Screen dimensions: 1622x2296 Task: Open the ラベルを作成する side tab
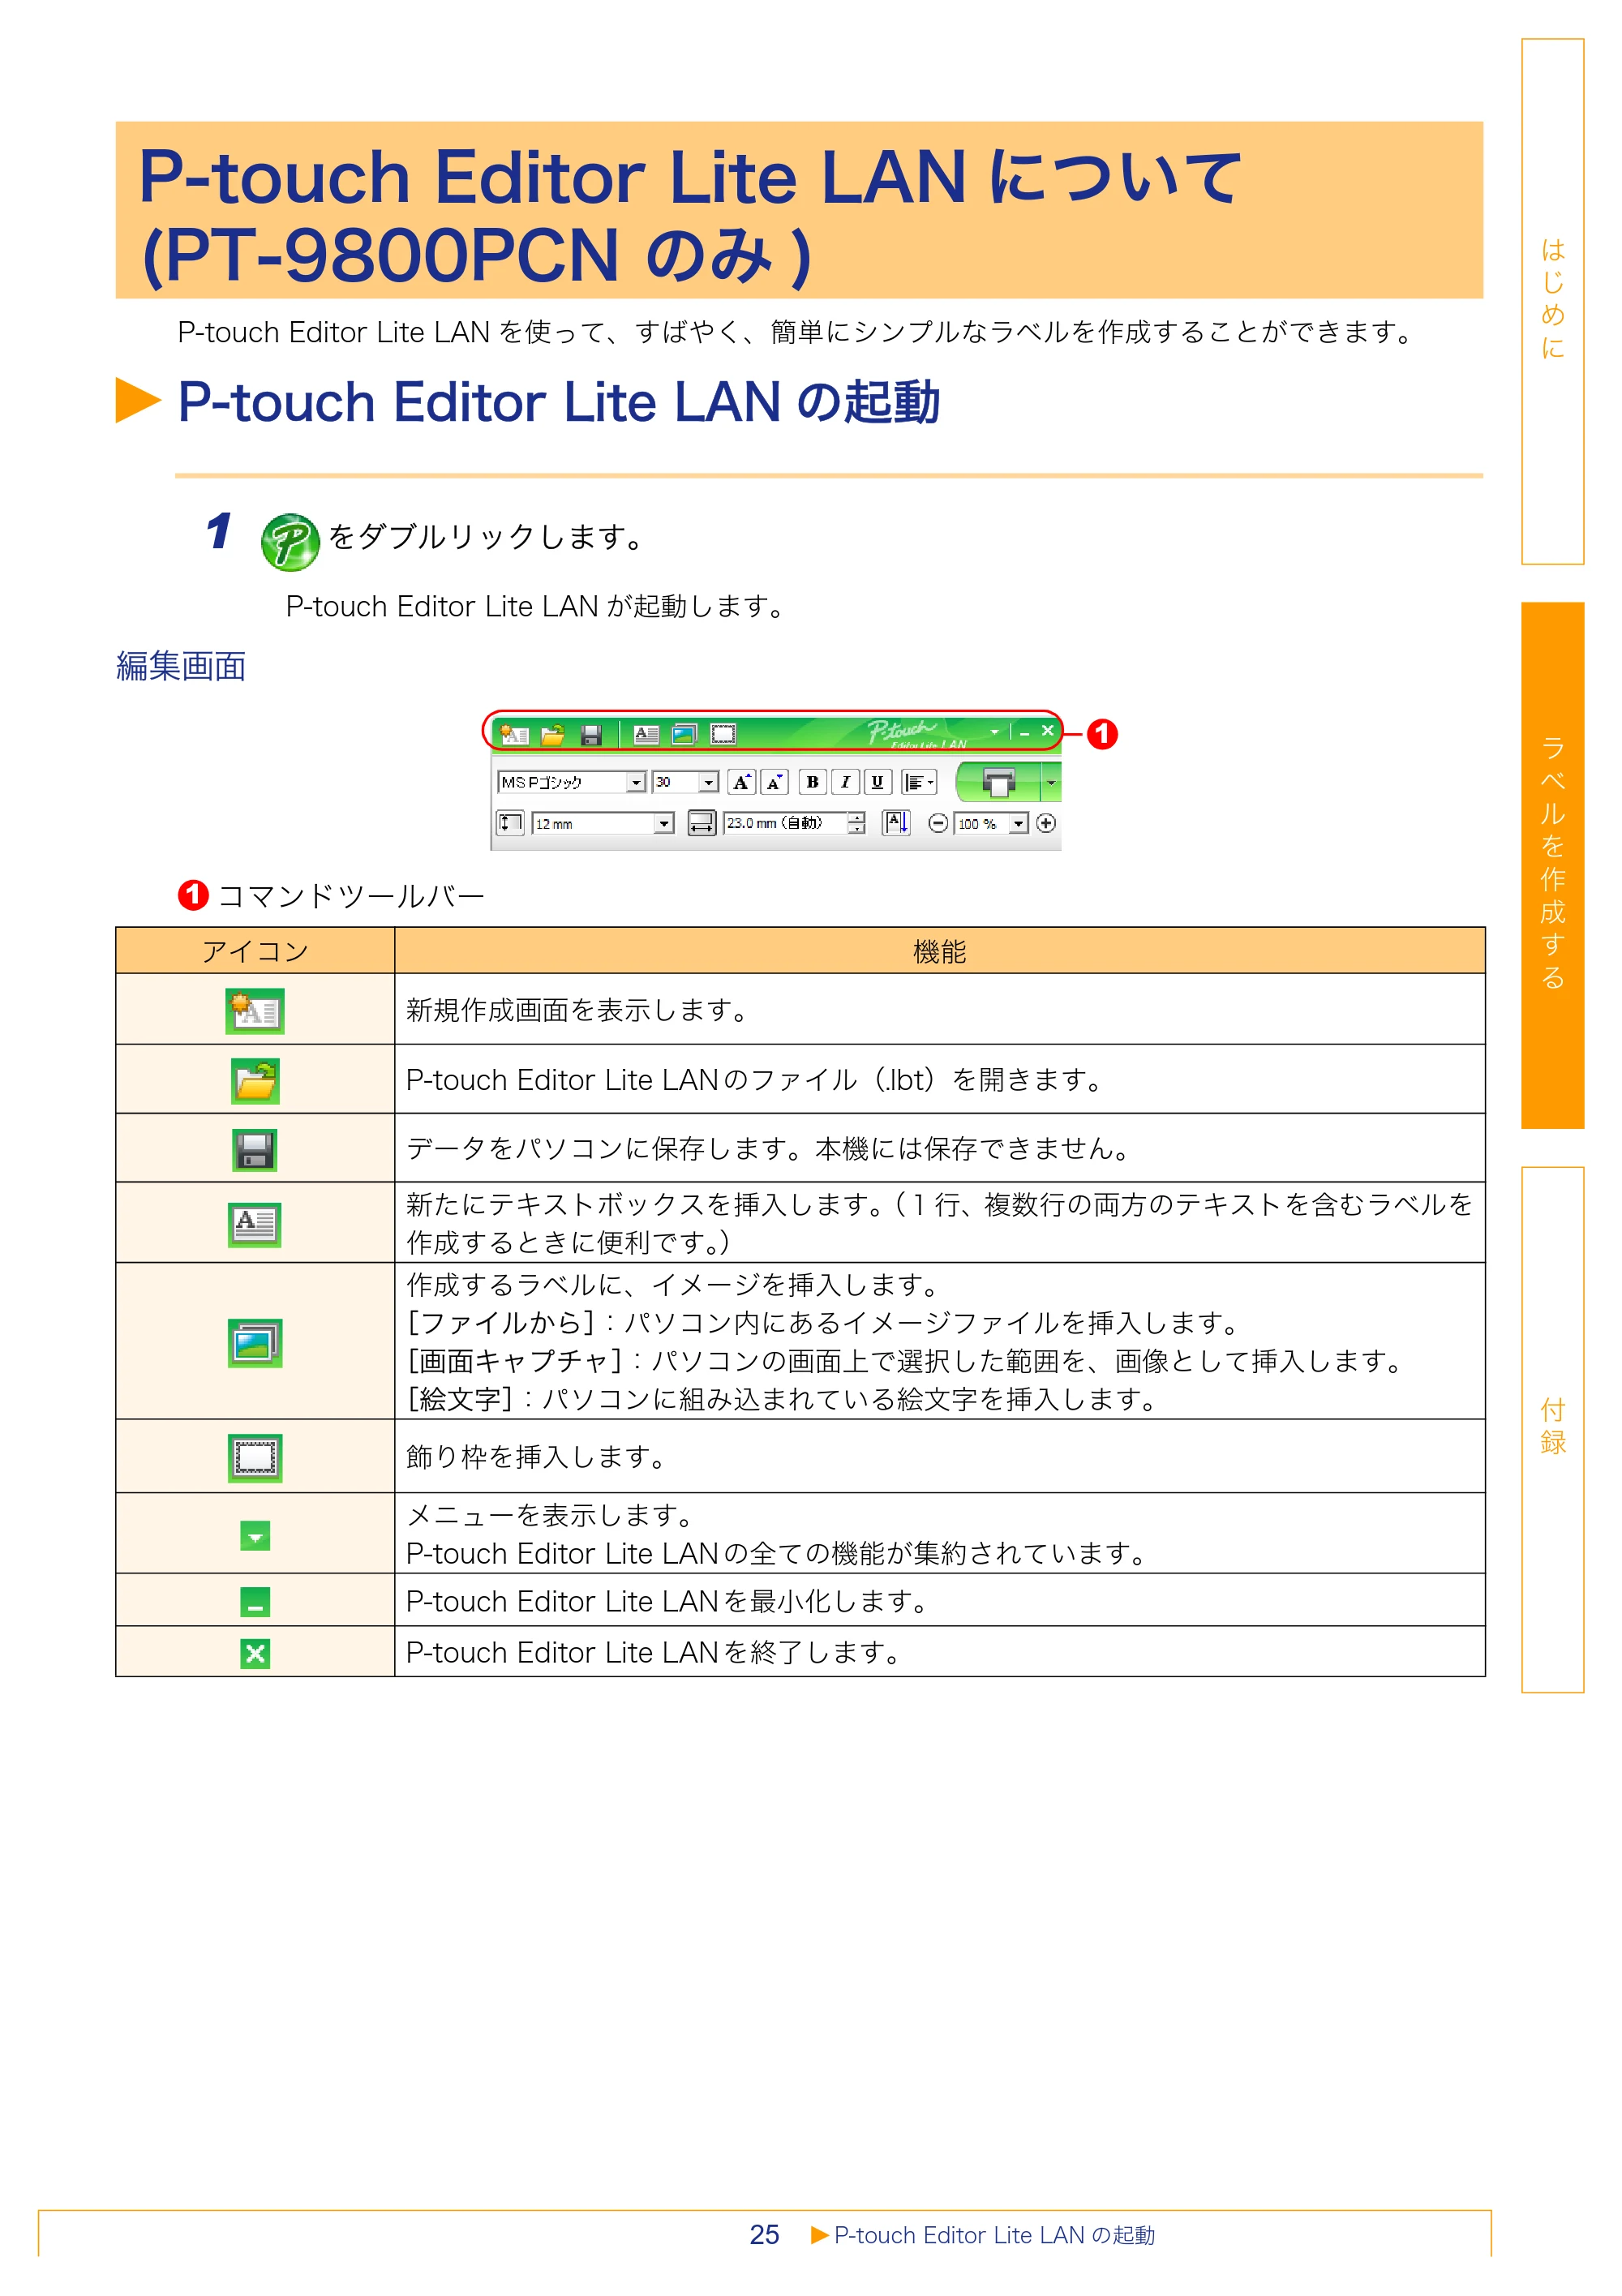(x=1553, y=865)
